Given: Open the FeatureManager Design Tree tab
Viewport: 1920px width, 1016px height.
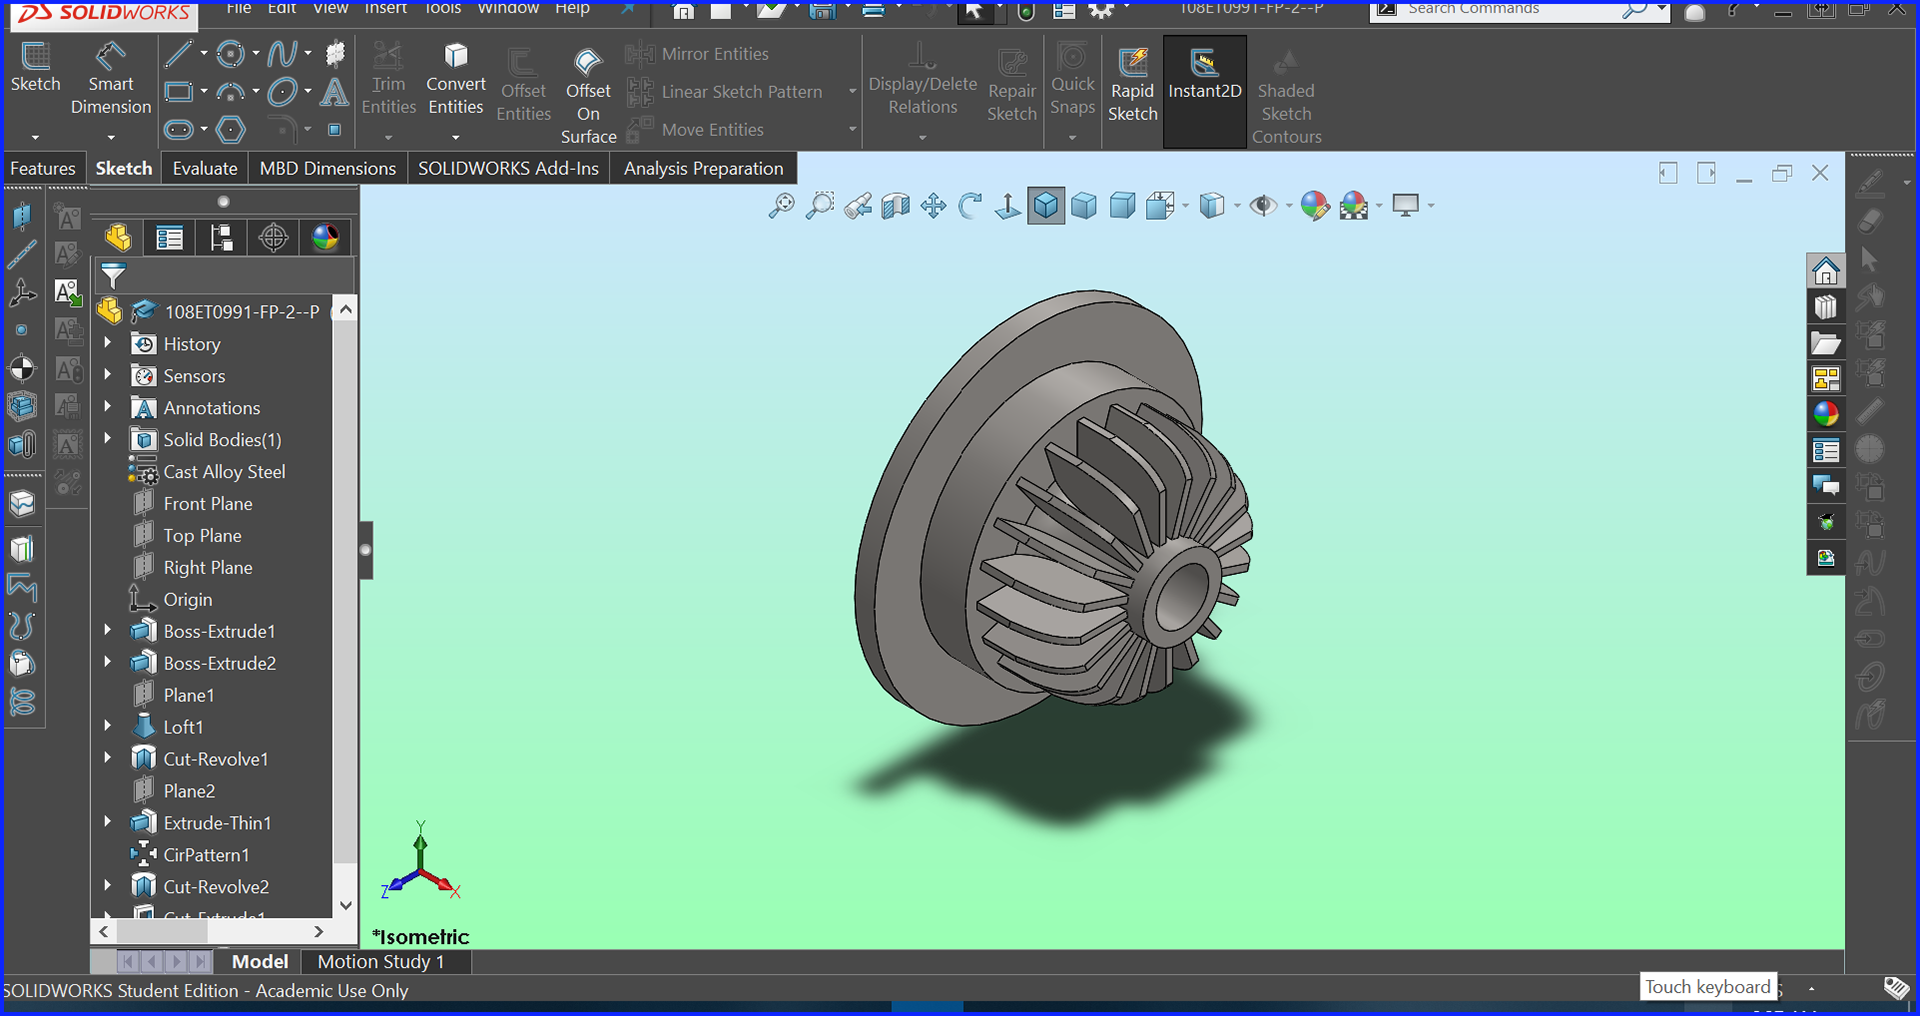Looking at the screenshot, I should [x=118, y=237].
